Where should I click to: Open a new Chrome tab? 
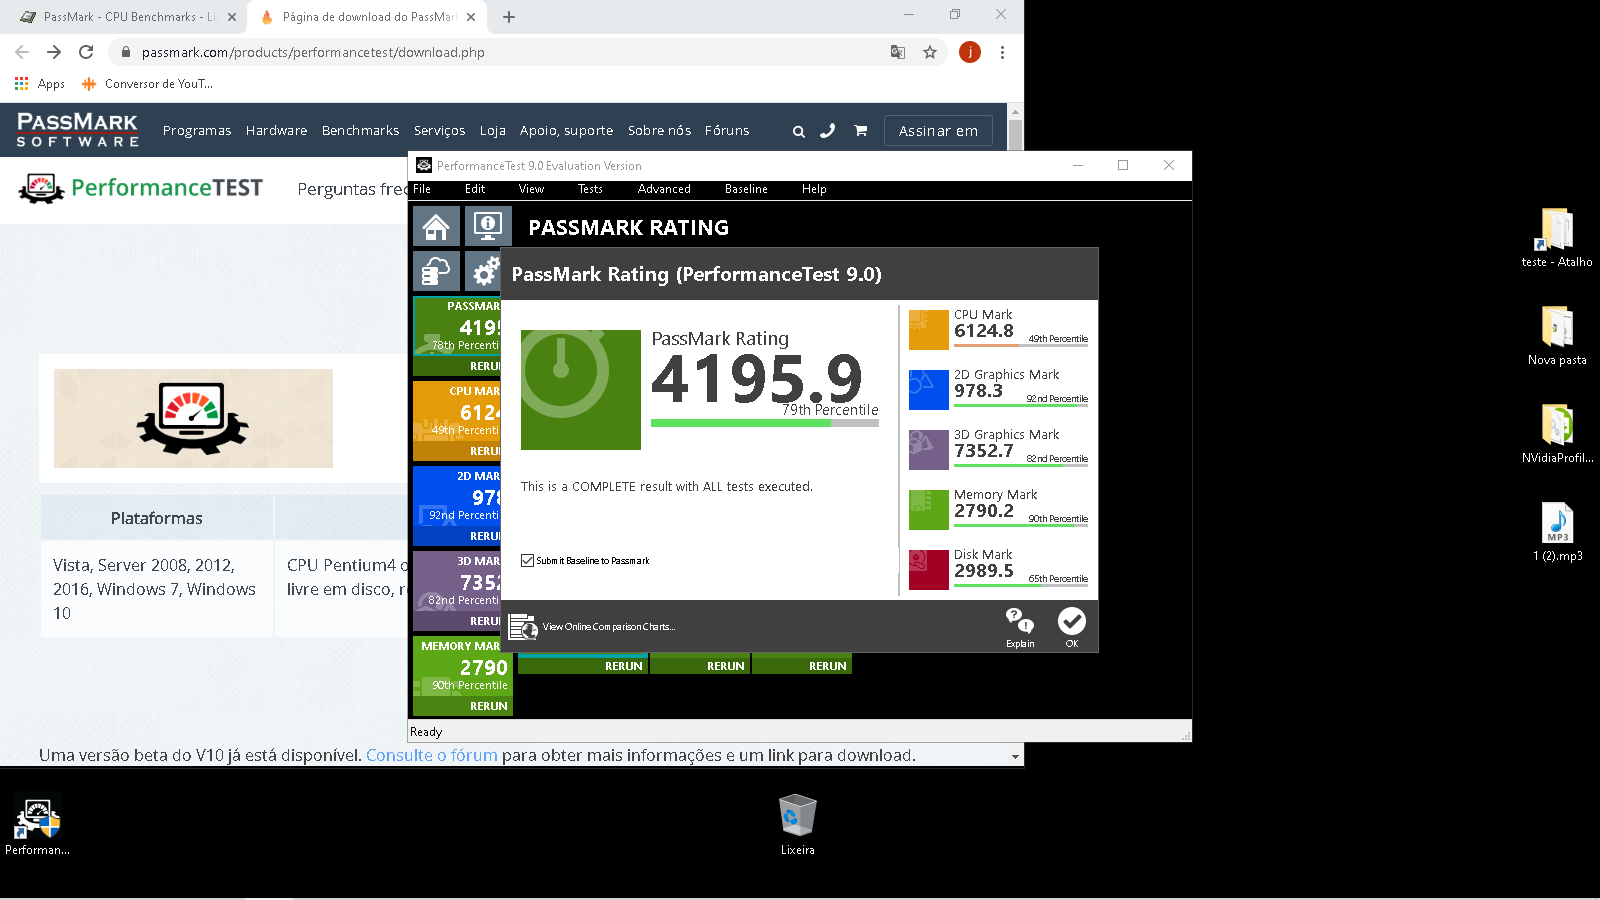pos(509,17)
